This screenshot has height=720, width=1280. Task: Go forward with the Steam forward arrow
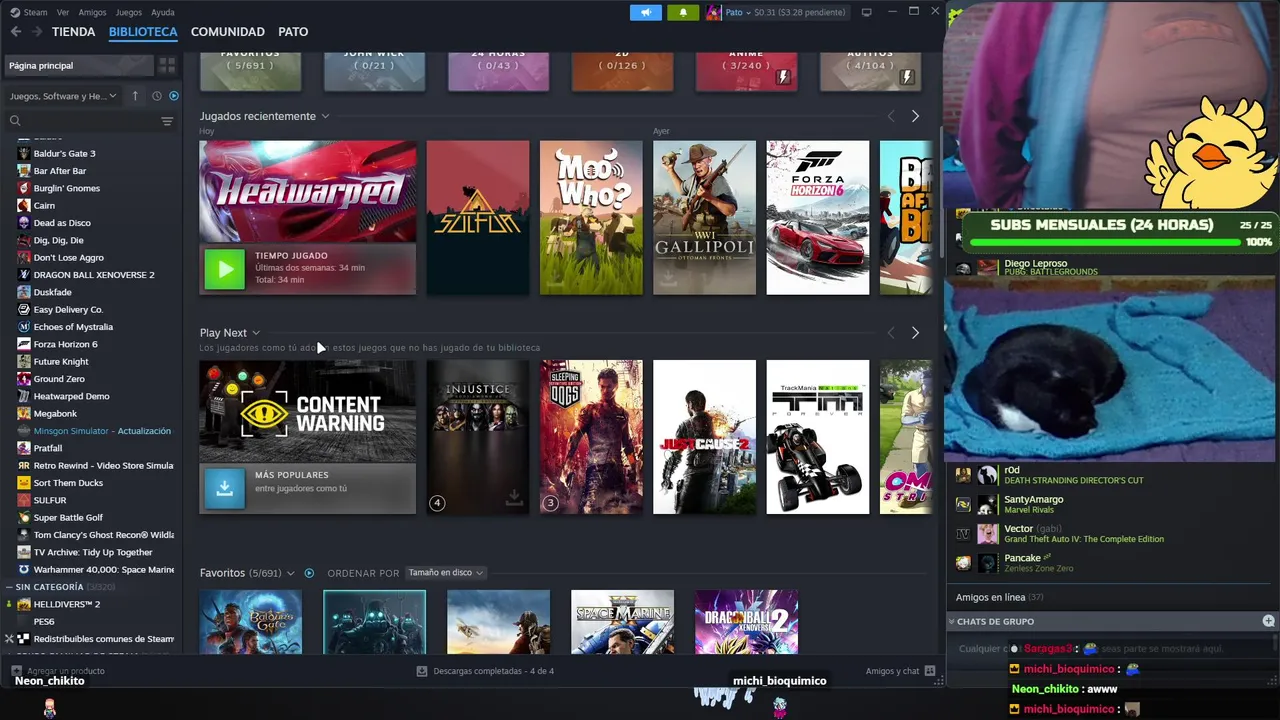pyautogui.click(x=37, y=32)
